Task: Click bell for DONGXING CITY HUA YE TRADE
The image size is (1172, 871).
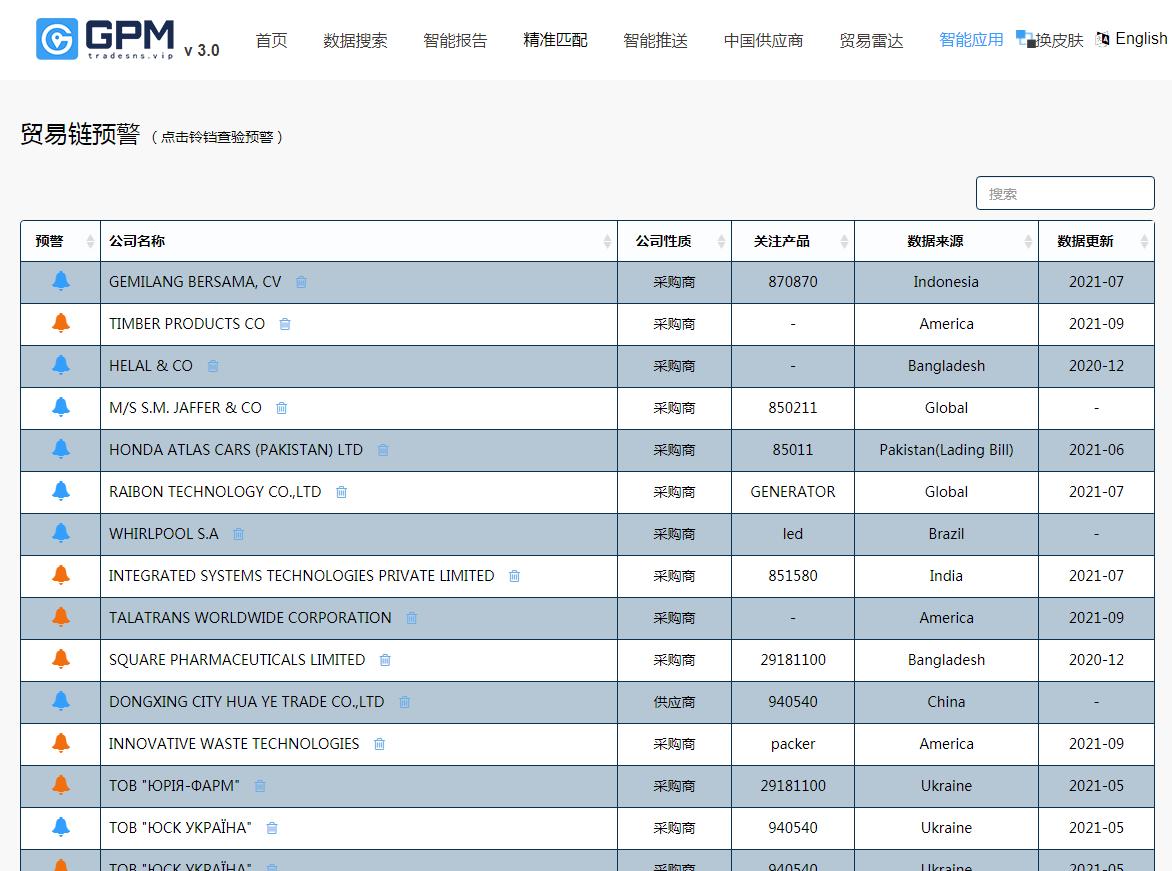Action: coord(61,701)
